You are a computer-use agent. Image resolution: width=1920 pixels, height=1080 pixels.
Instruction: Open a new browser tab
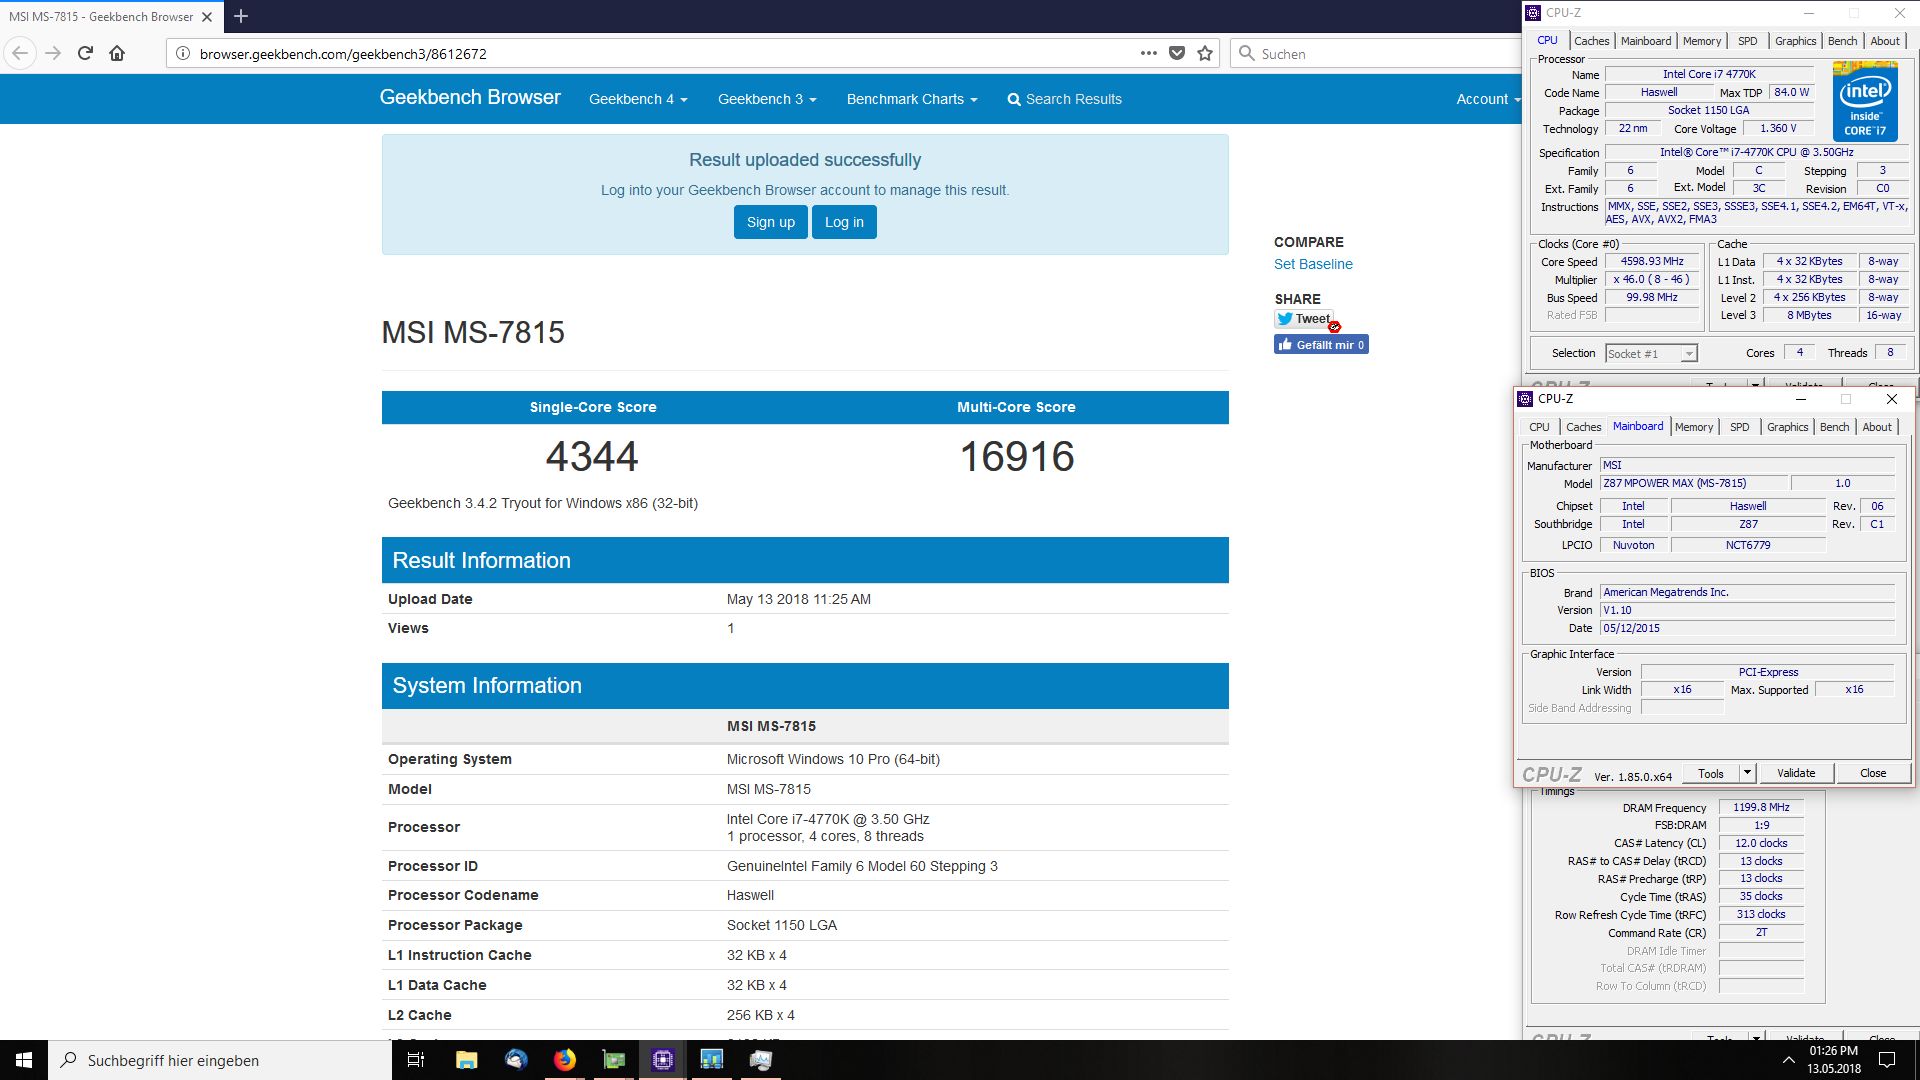[241, 16]
